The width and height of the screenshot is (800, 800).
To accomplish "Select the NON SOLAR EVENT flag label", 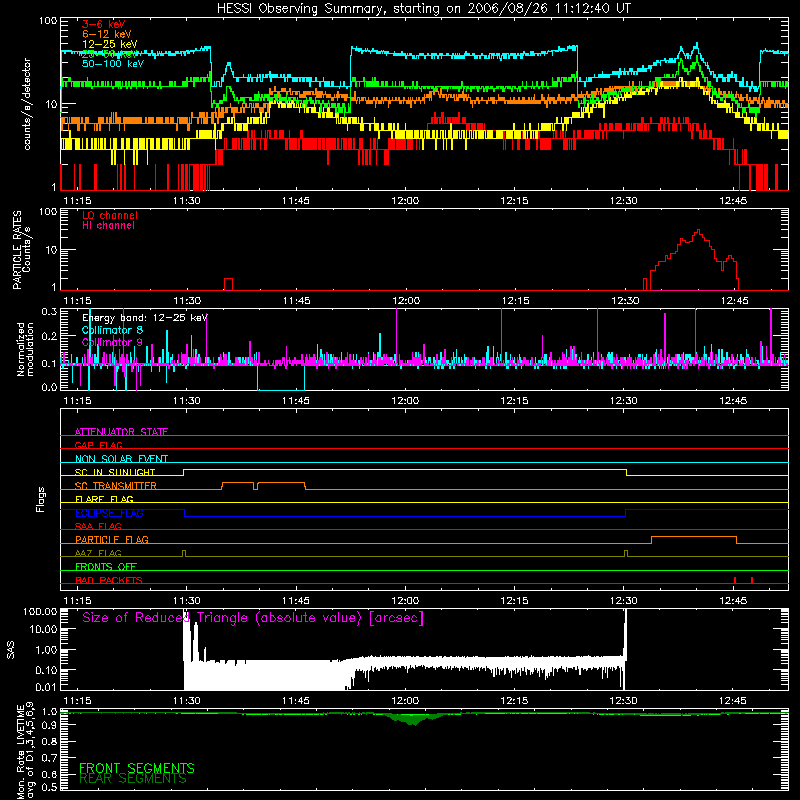I will tap(121, 459).
